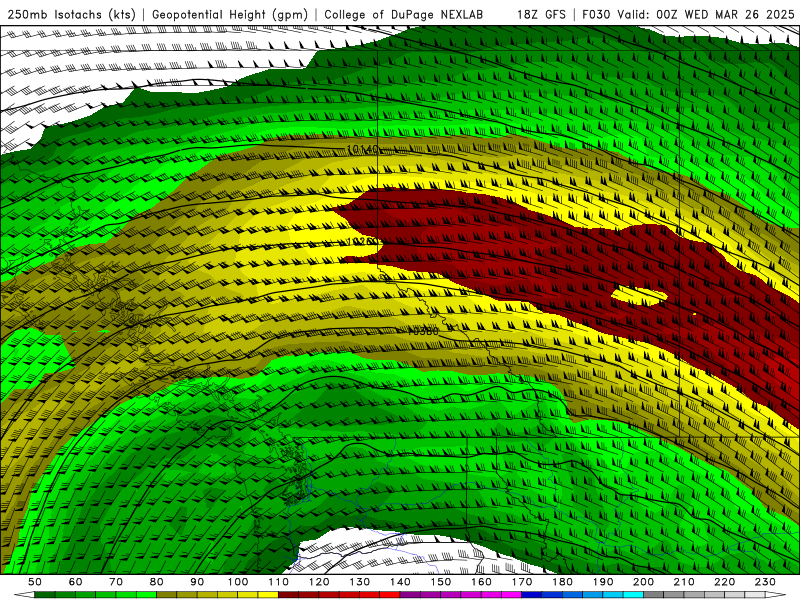This screenshot has height=600, width=800.
Task: Select the bright red swatch ending at 140
Action: pos(390,595)
